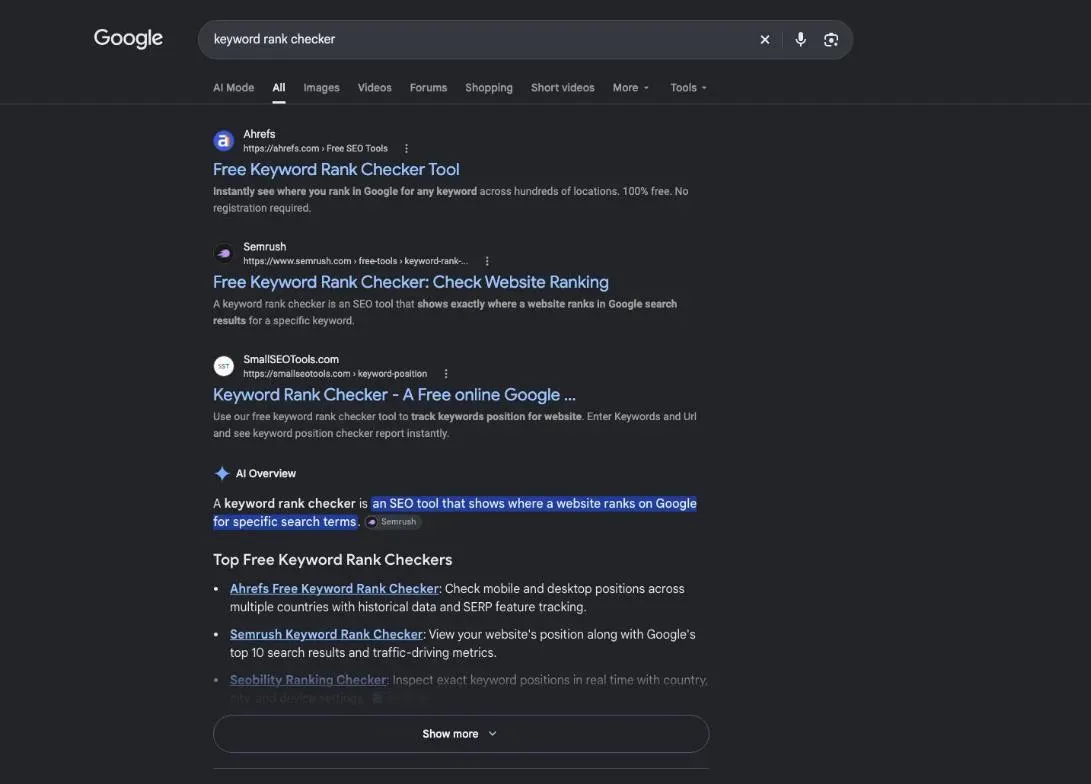Open Keyword Rank Checker - A Free online Google link
Viewport: 1091px width, 784px height.
(x=395, y=395)
